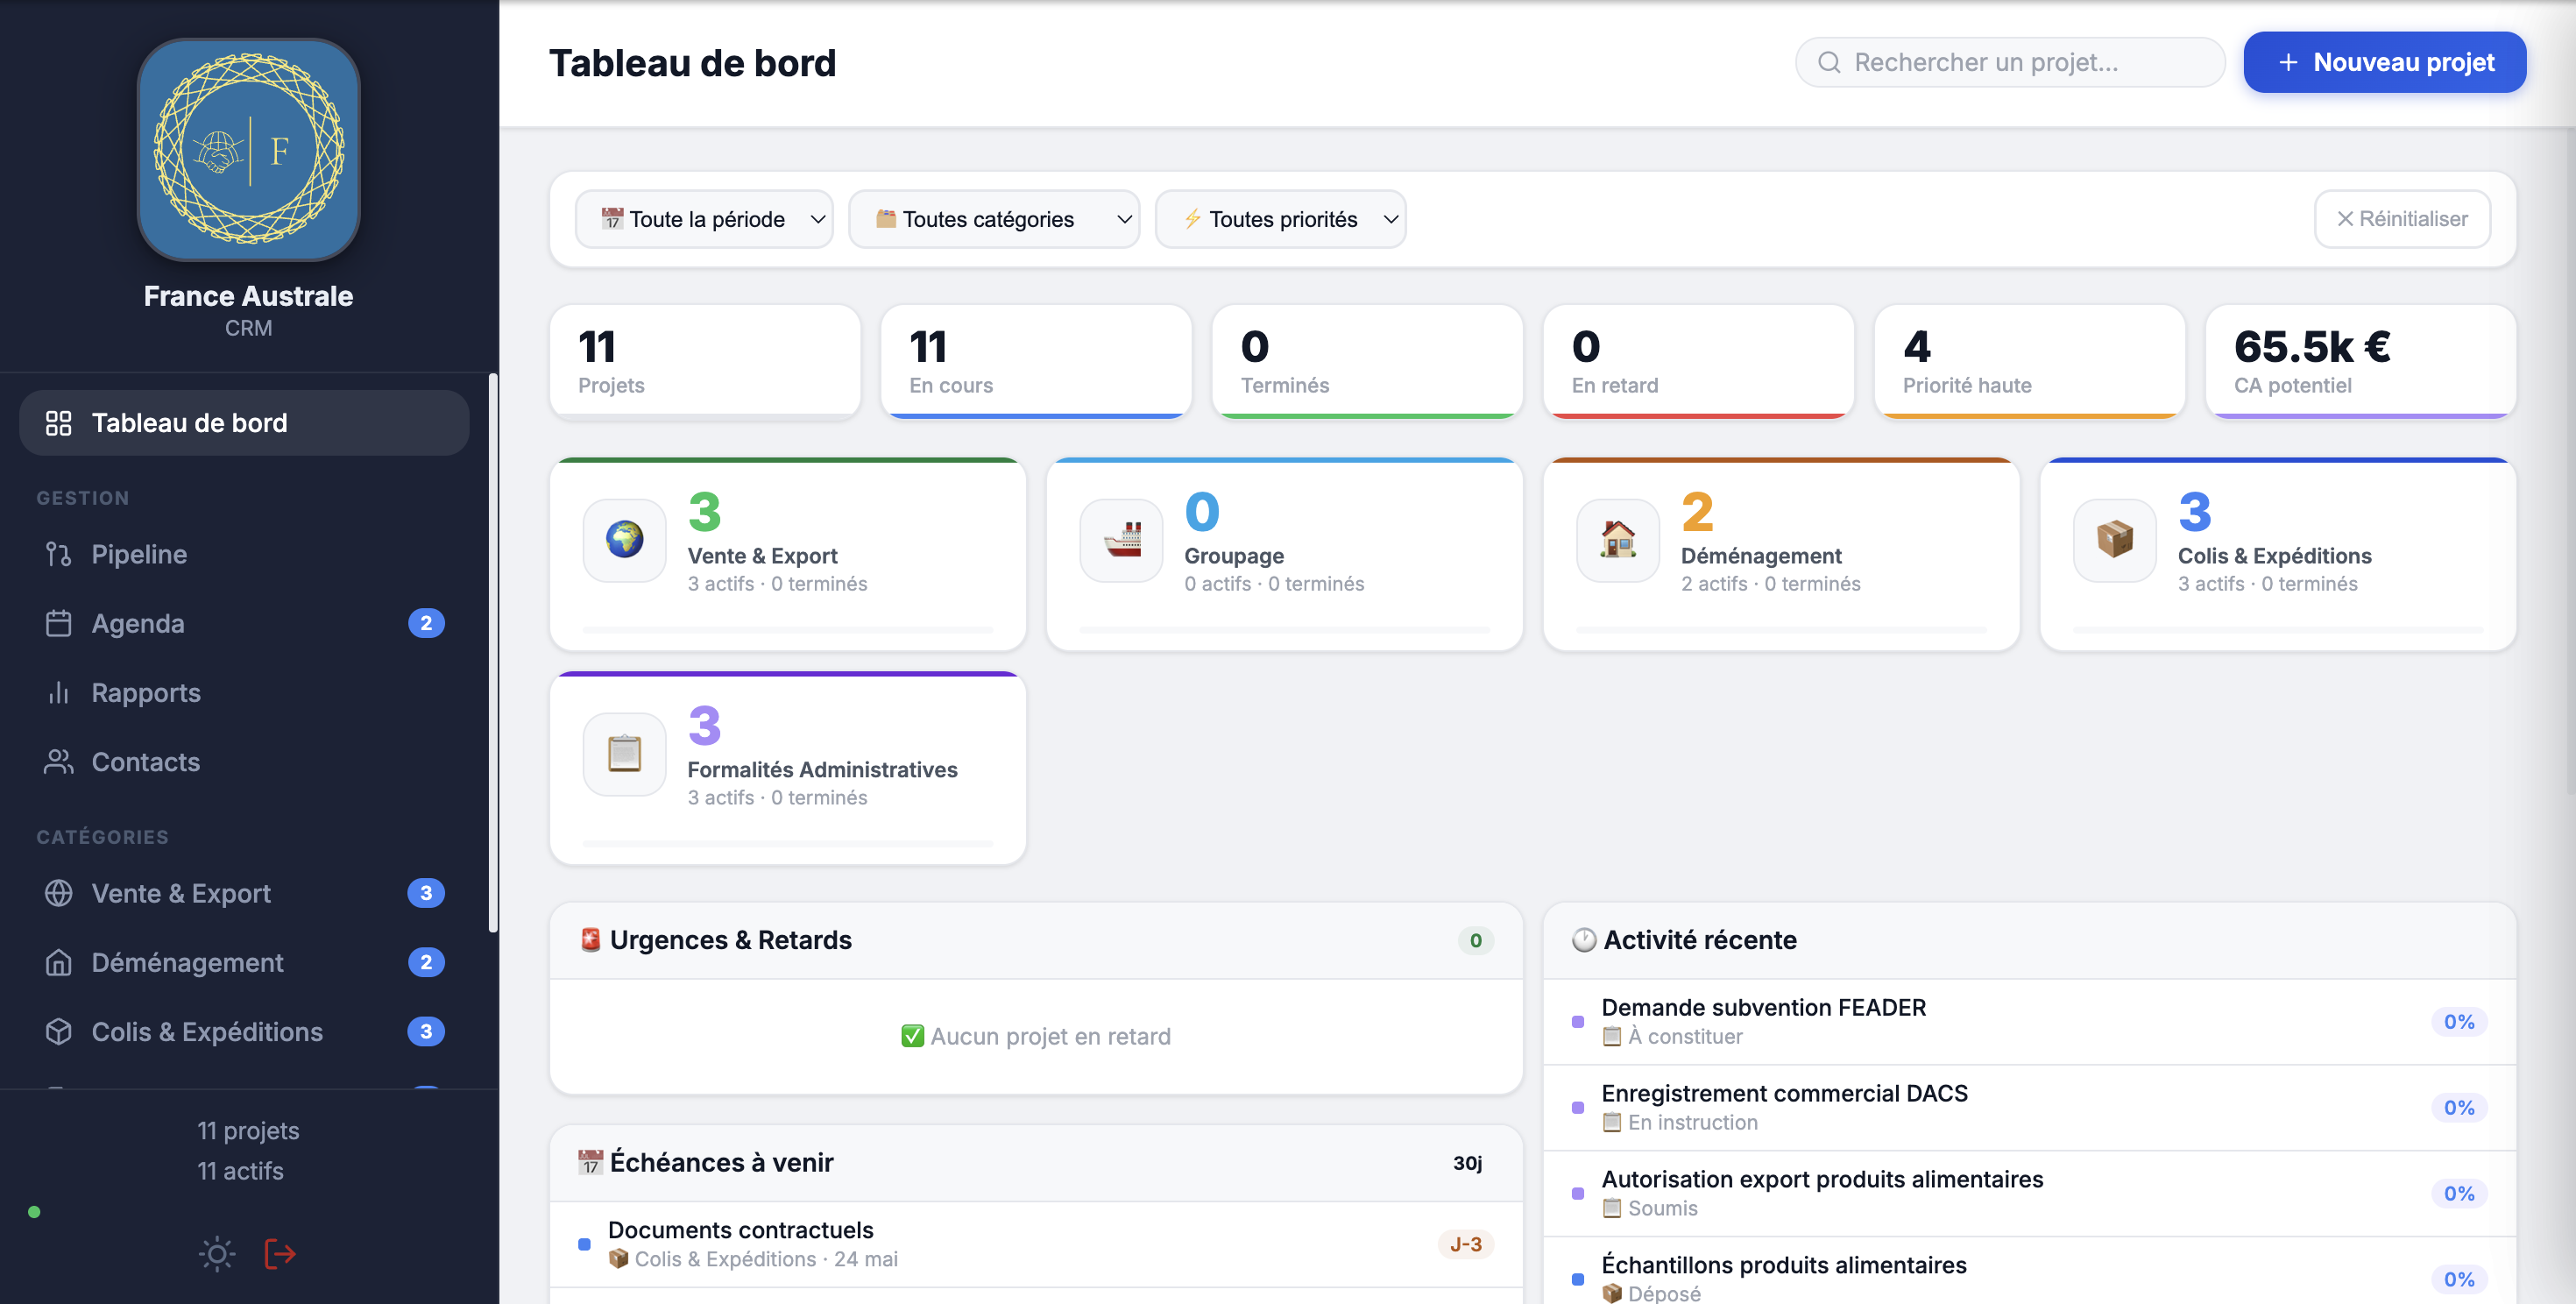Click the 11 En cours stat card

point(1036,361)
